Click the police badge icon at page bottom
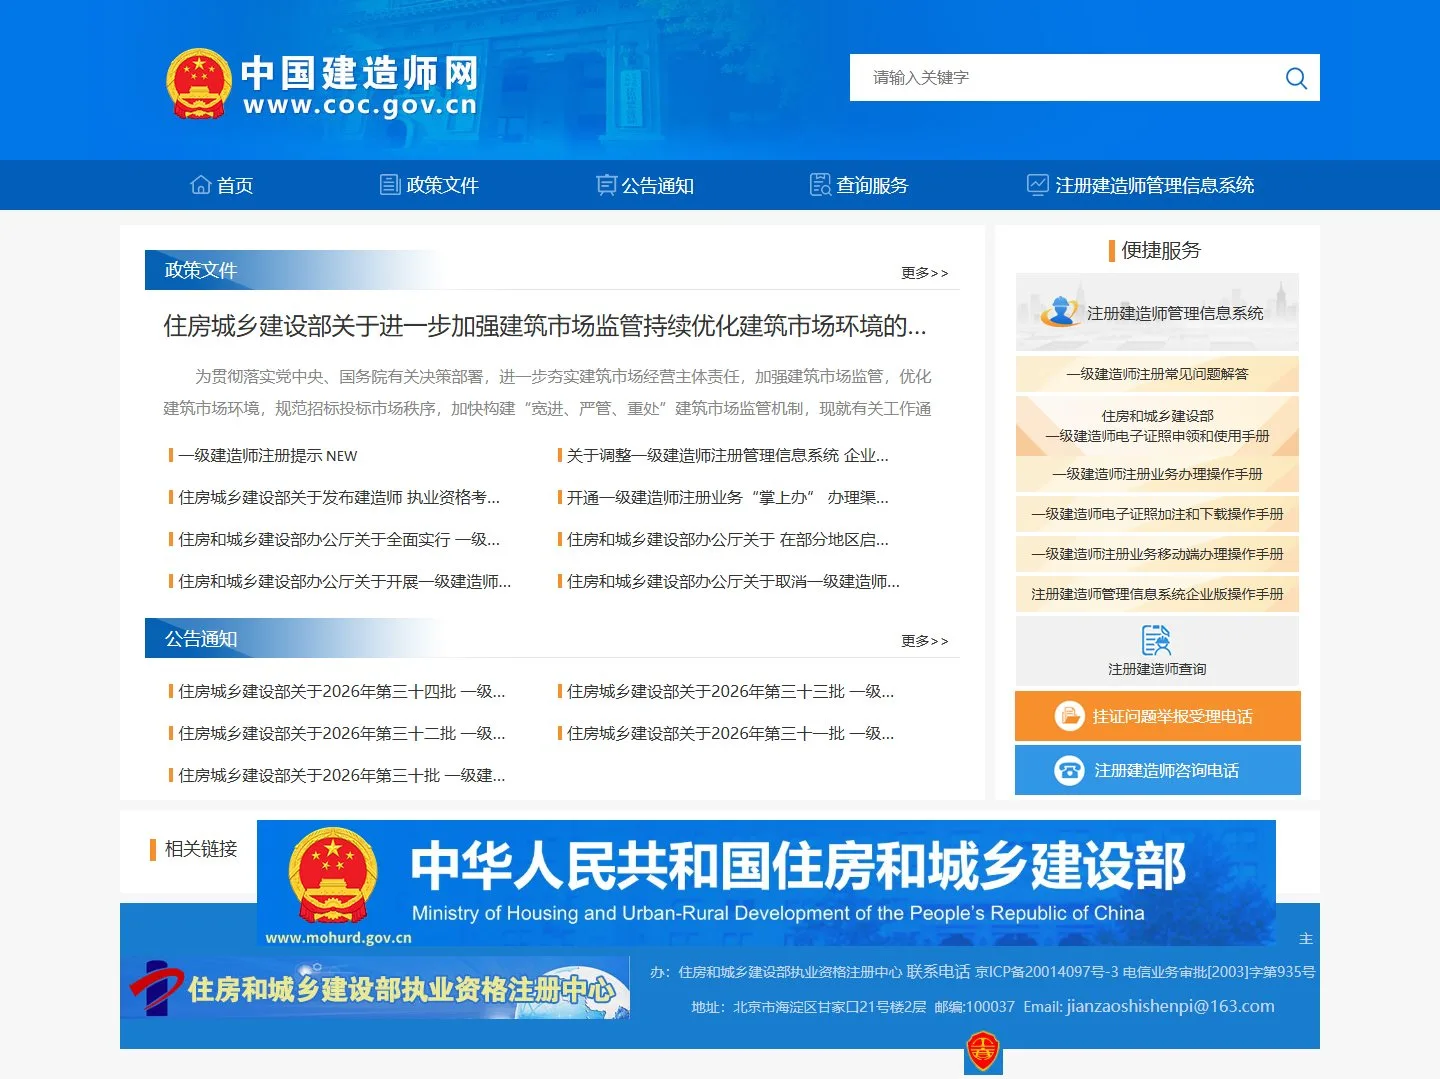Viewport: 1440px width, 1079px height. coord(983,1052)
